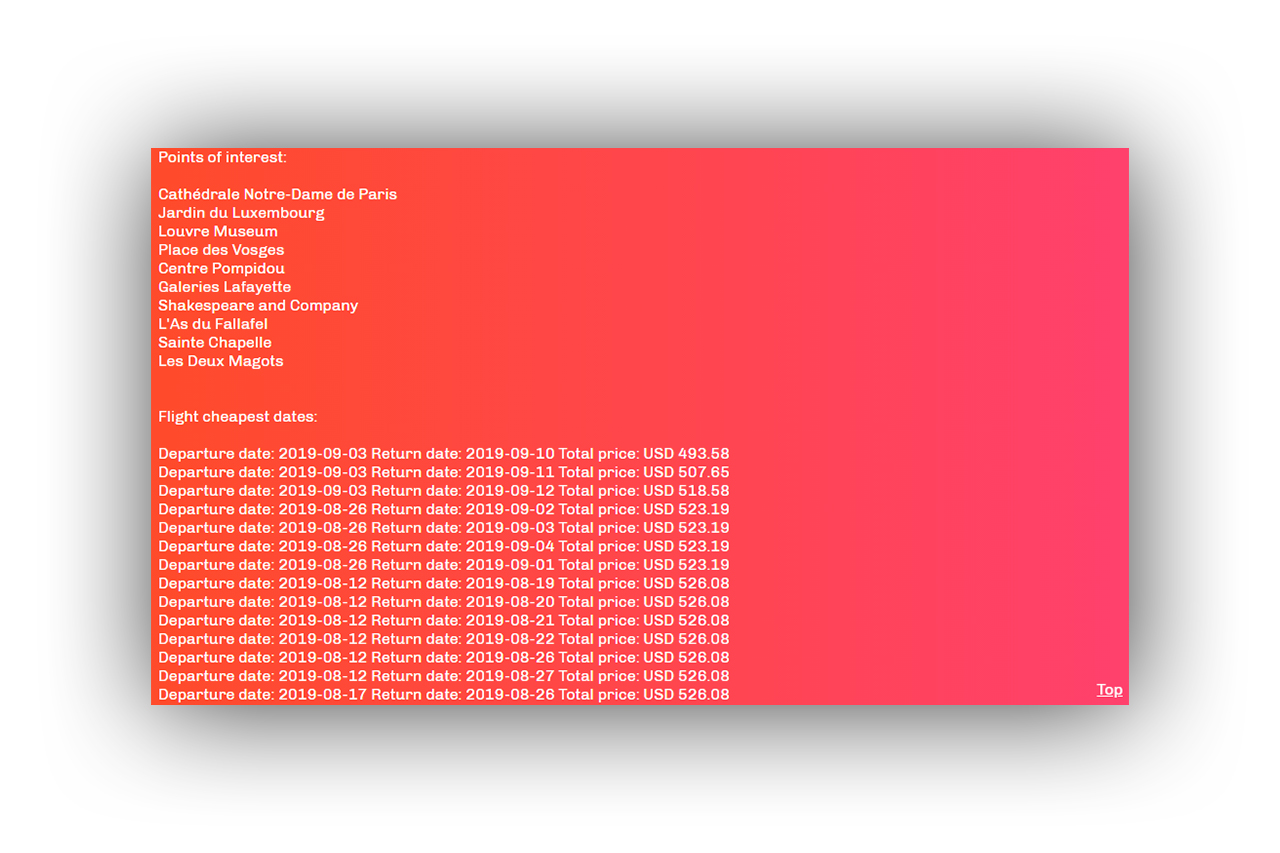
Task: Select the 'Flight cheapest dates:' heading
Action: pos(238,416)
